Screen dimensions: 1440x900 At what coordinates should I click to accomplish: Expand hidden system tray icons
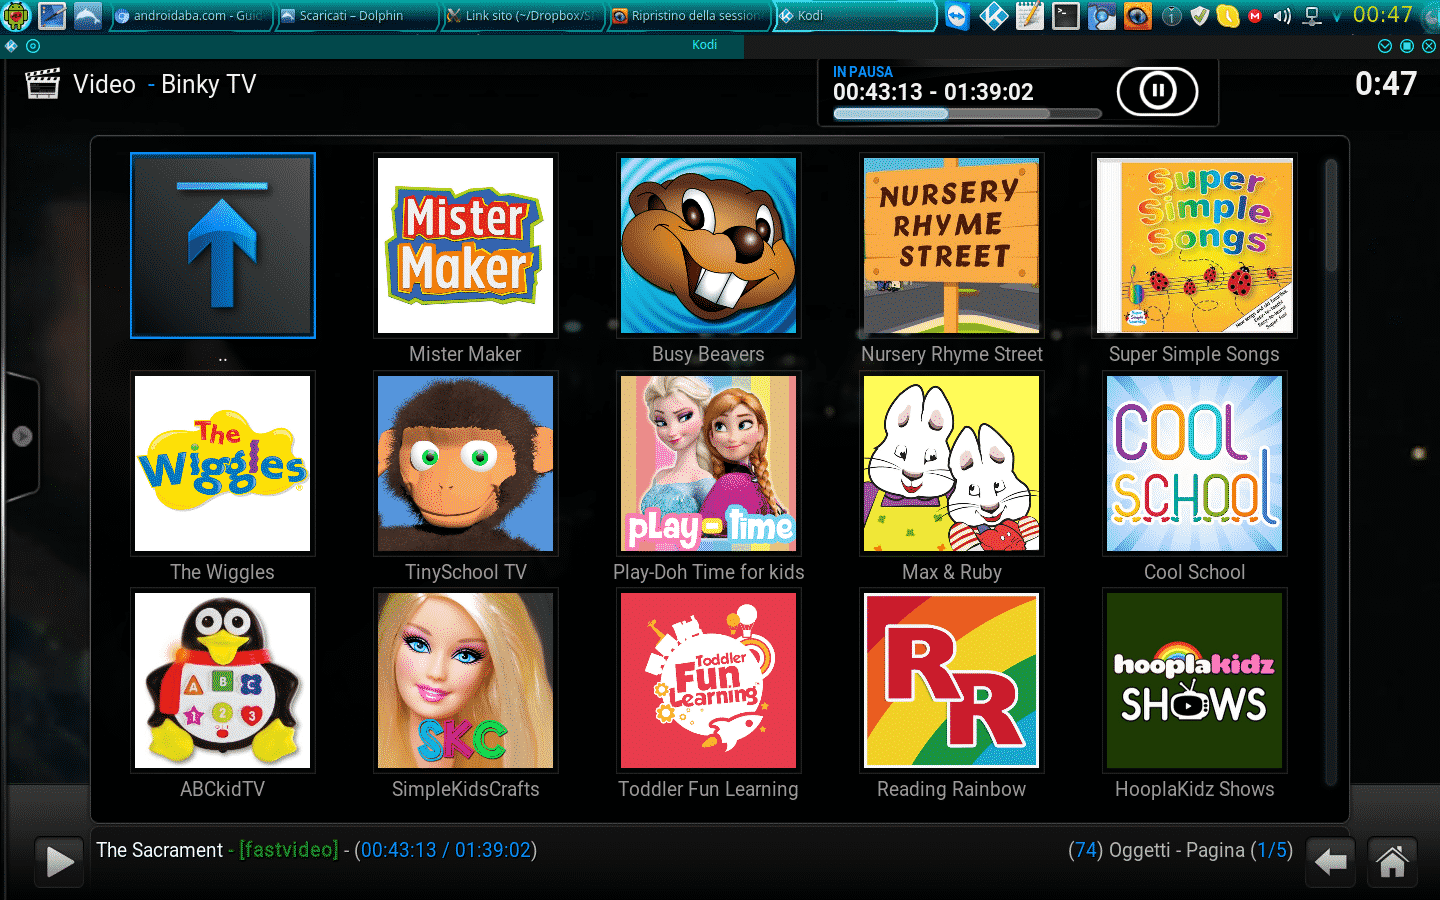click(x=1336, y=17)
